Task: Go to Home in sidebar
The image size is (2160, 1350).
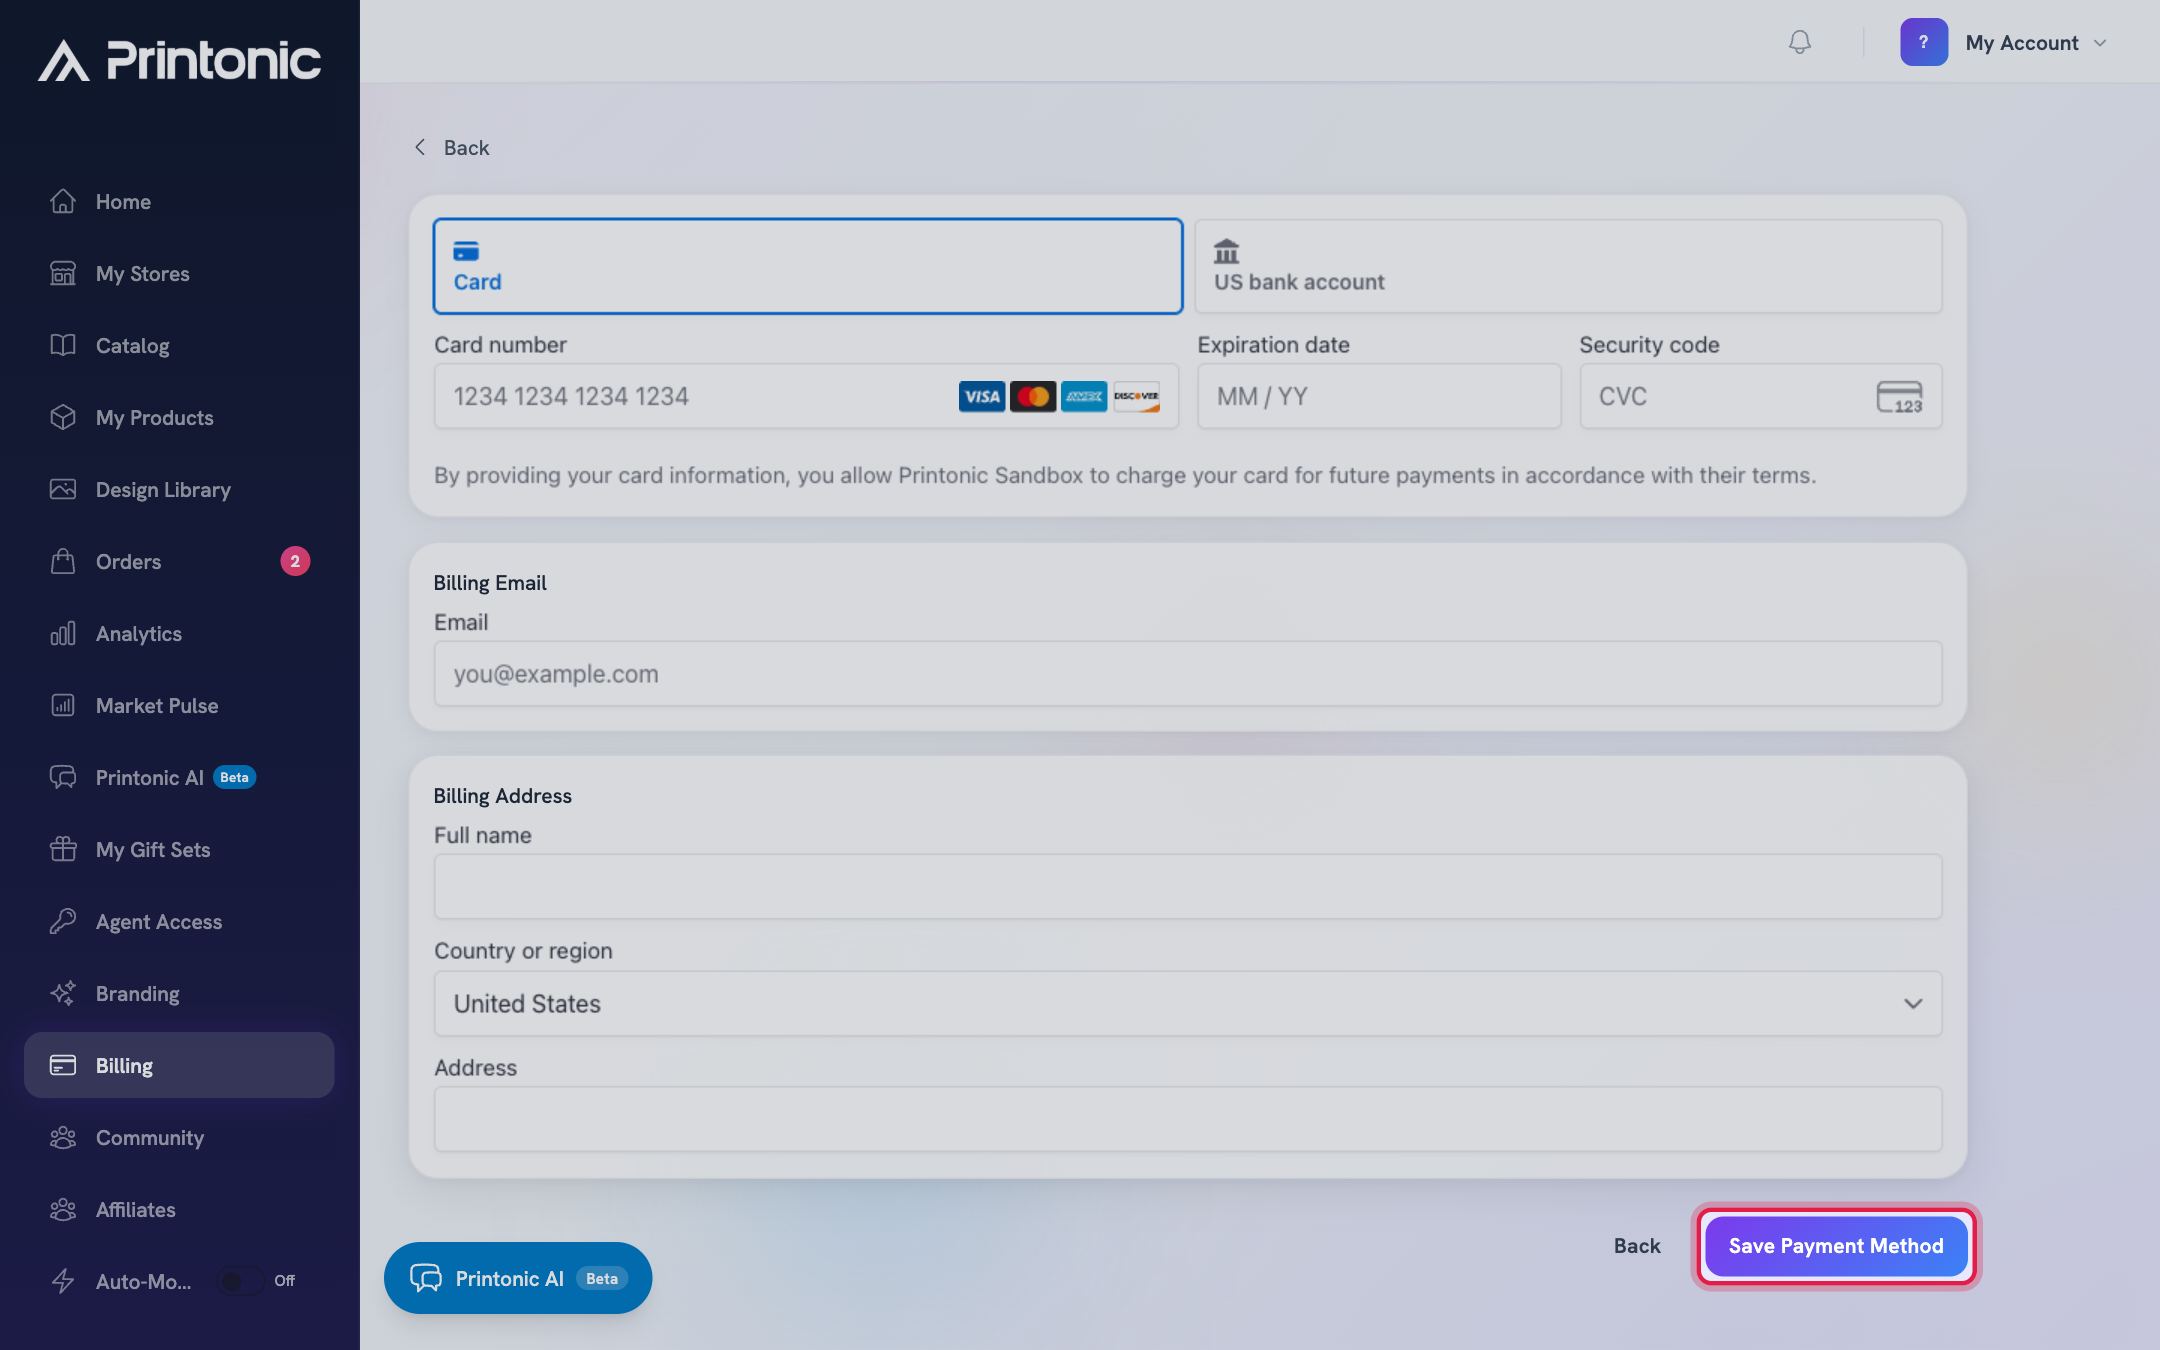Action: (x=179, y=201)
